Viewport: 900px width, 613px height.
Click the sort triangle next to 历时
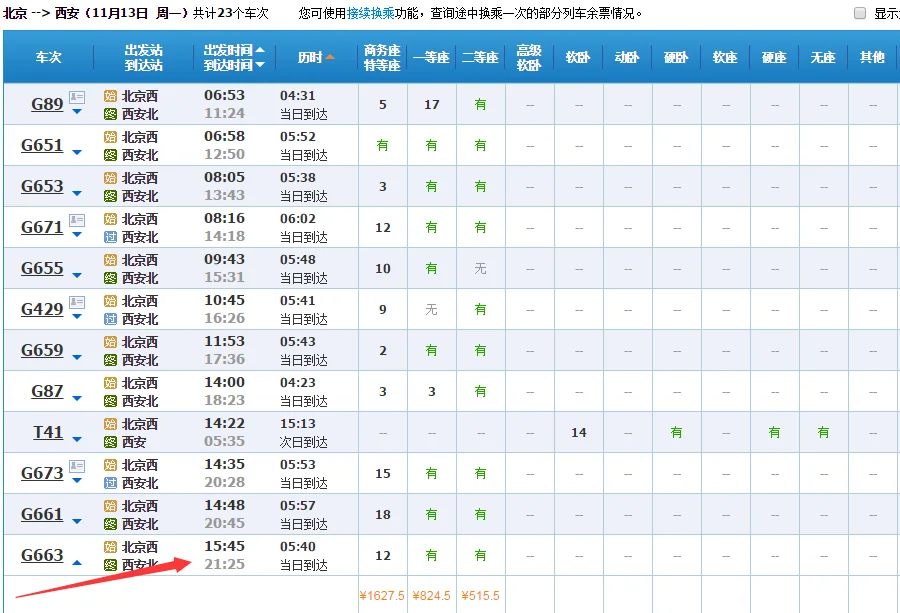(330, 57)
